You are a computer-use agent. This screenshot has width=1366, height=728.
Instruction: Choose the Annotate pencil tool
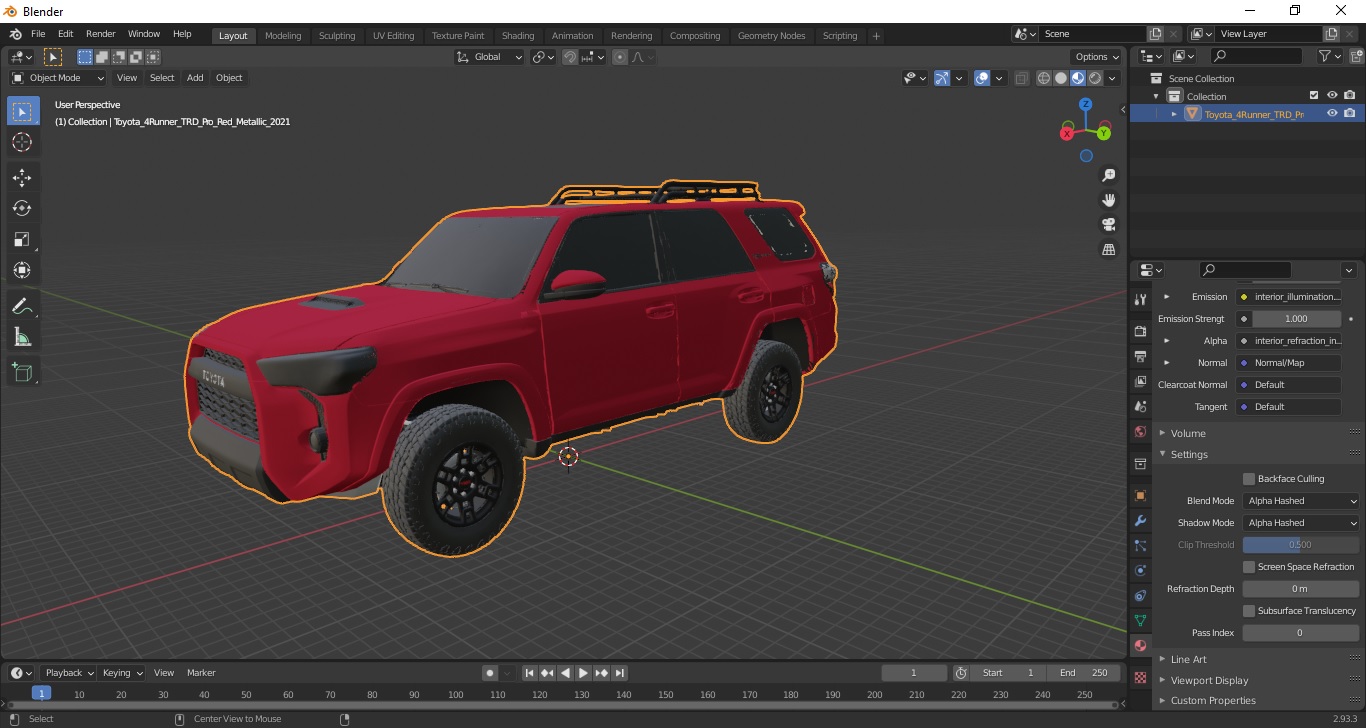(x=22, y=306)
